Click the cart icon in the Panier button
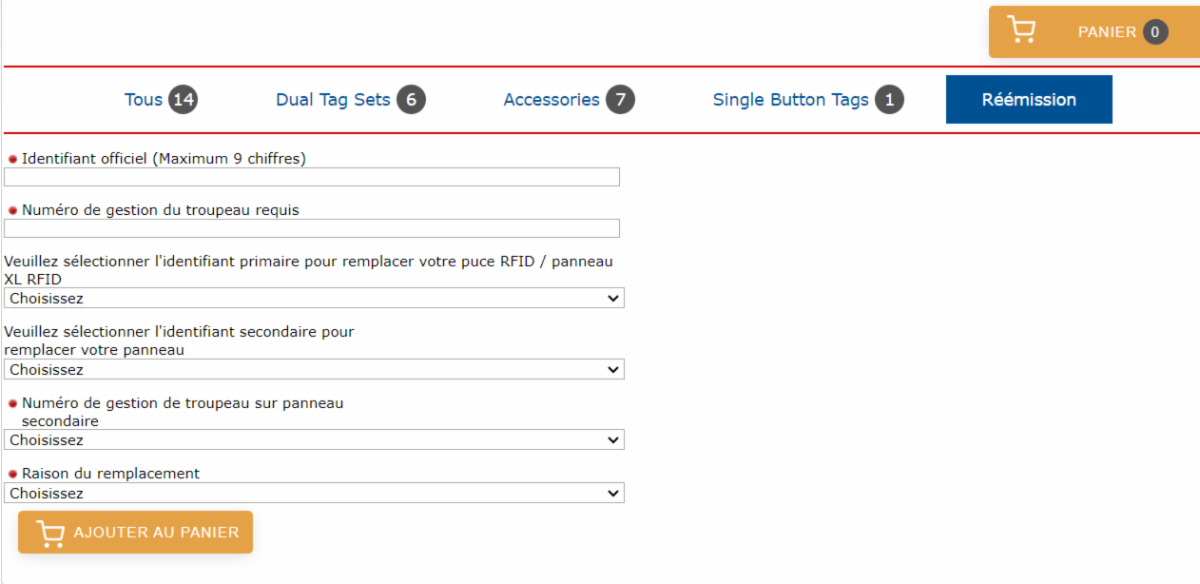Viewport: 1200px width, 584px height. (1021, 31)
